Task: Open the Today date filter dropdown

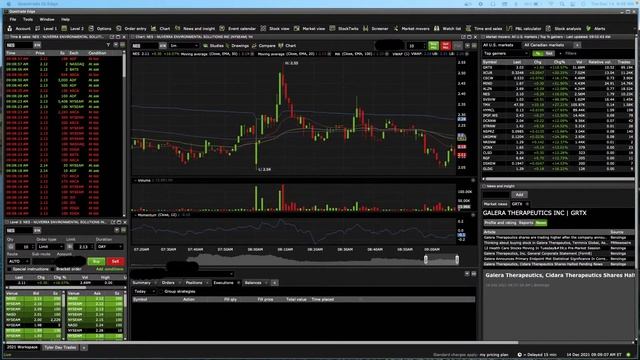Action: [144, 291]
